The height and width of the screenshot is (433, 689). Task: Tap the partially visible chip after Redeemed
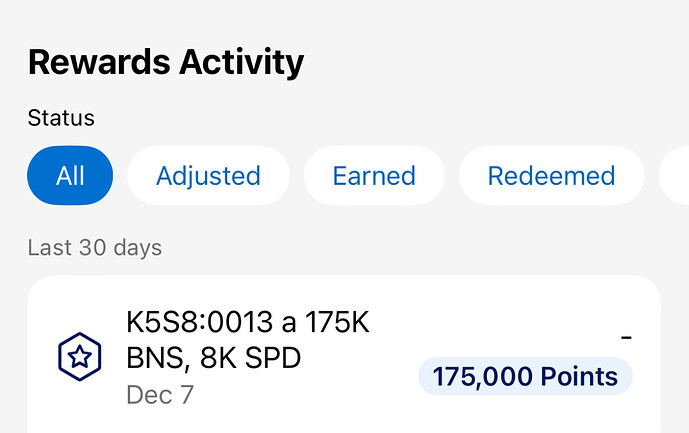[x=676, y=176]
